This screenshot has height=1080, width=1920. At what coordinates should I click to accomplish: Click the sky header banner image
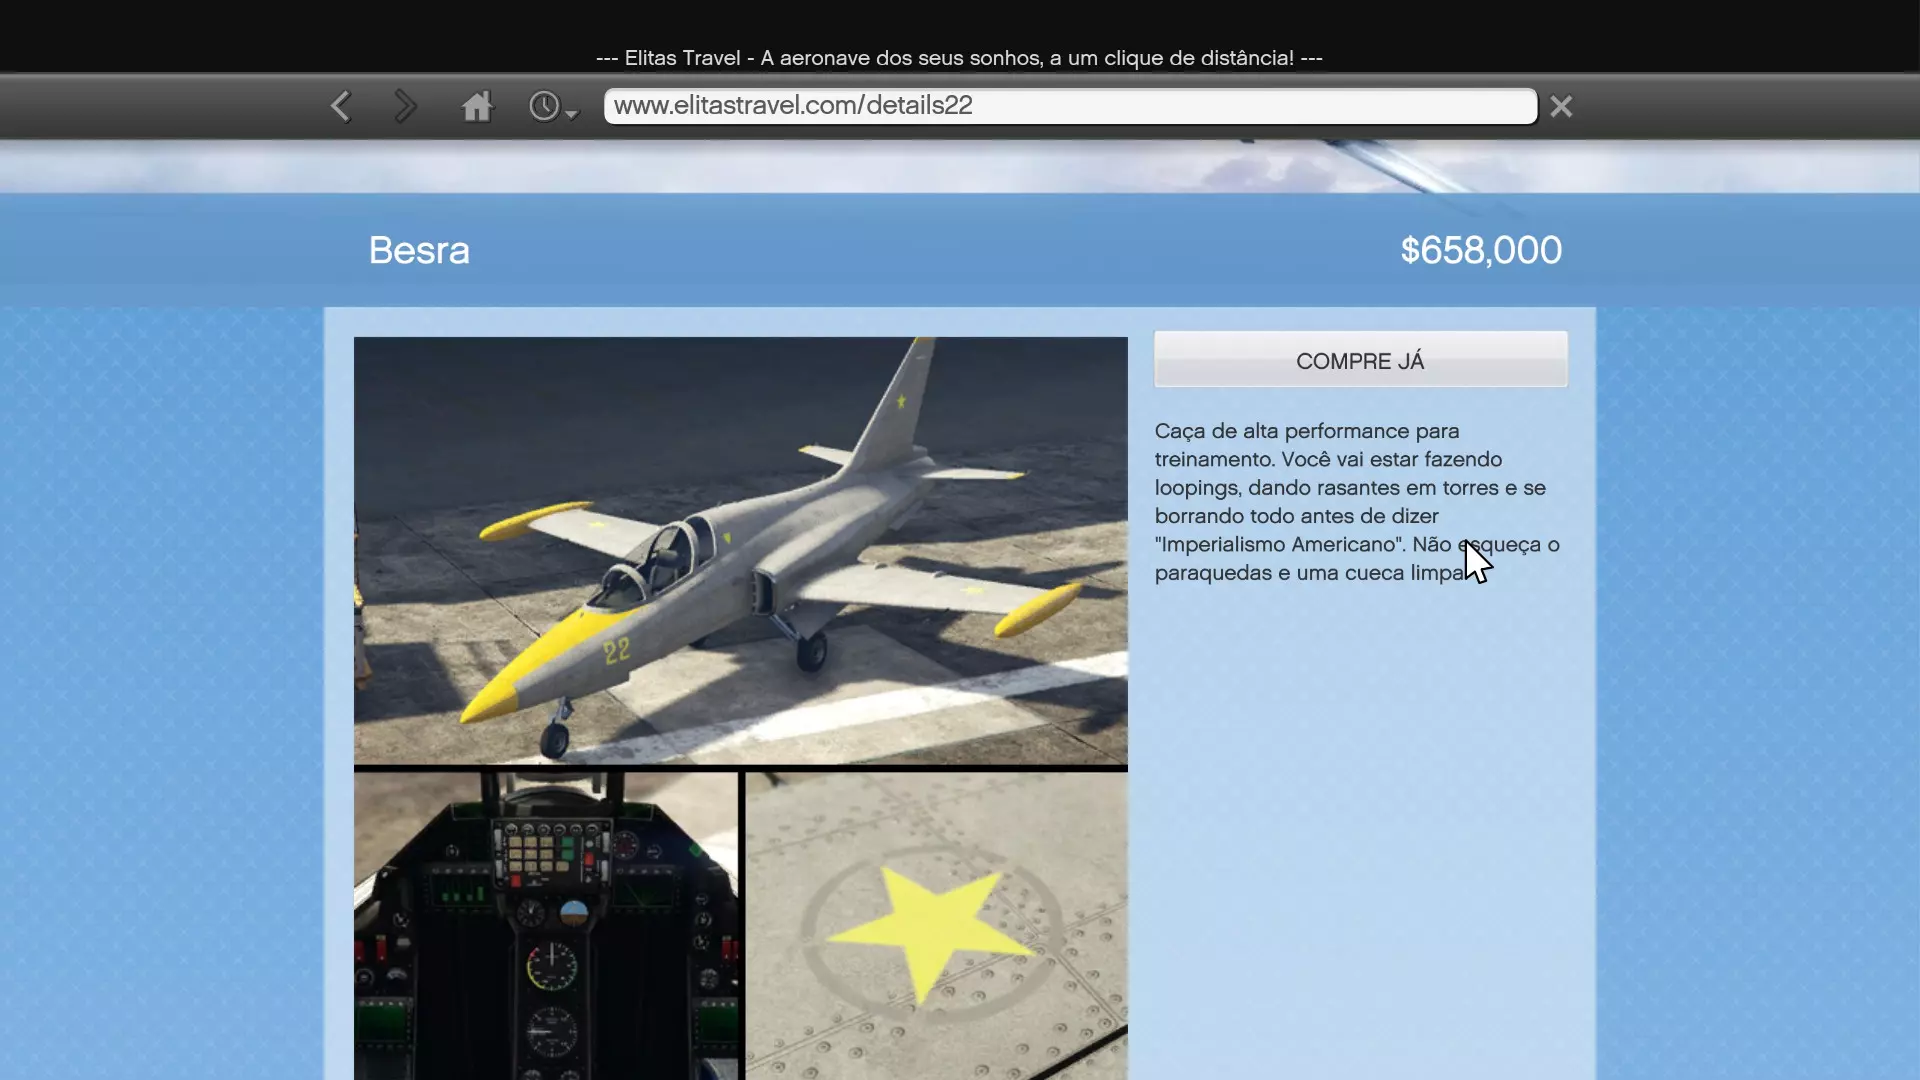960,166
